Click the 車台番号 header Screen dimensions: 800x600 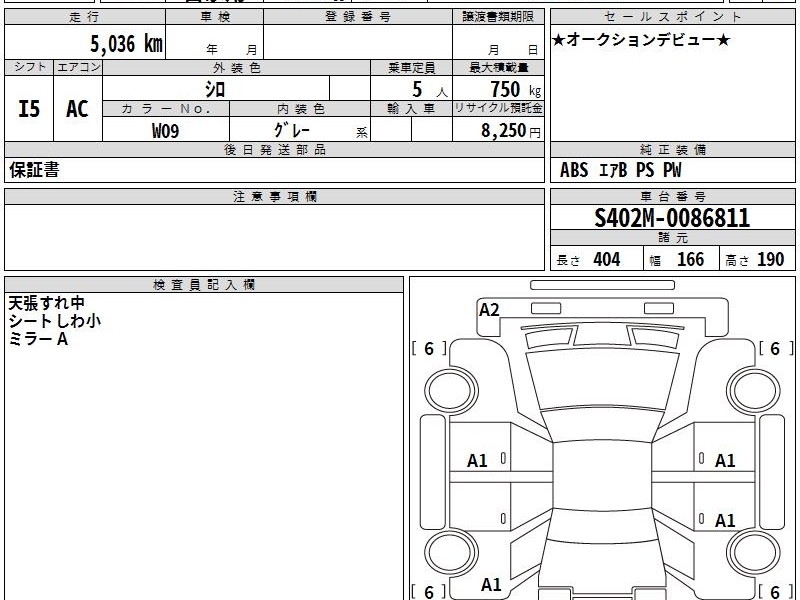672,197
